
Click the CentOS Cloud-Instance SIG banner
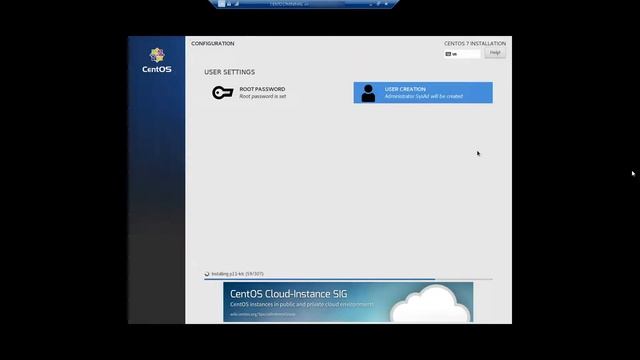[348, 302]
